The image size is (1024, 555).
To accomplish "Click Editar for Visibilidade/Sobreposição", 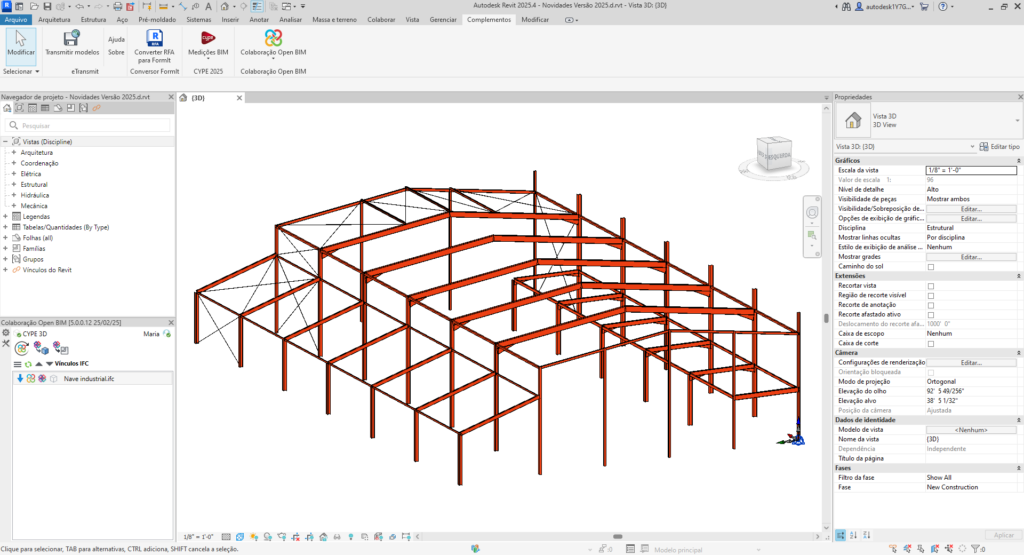I will point(971,209).
